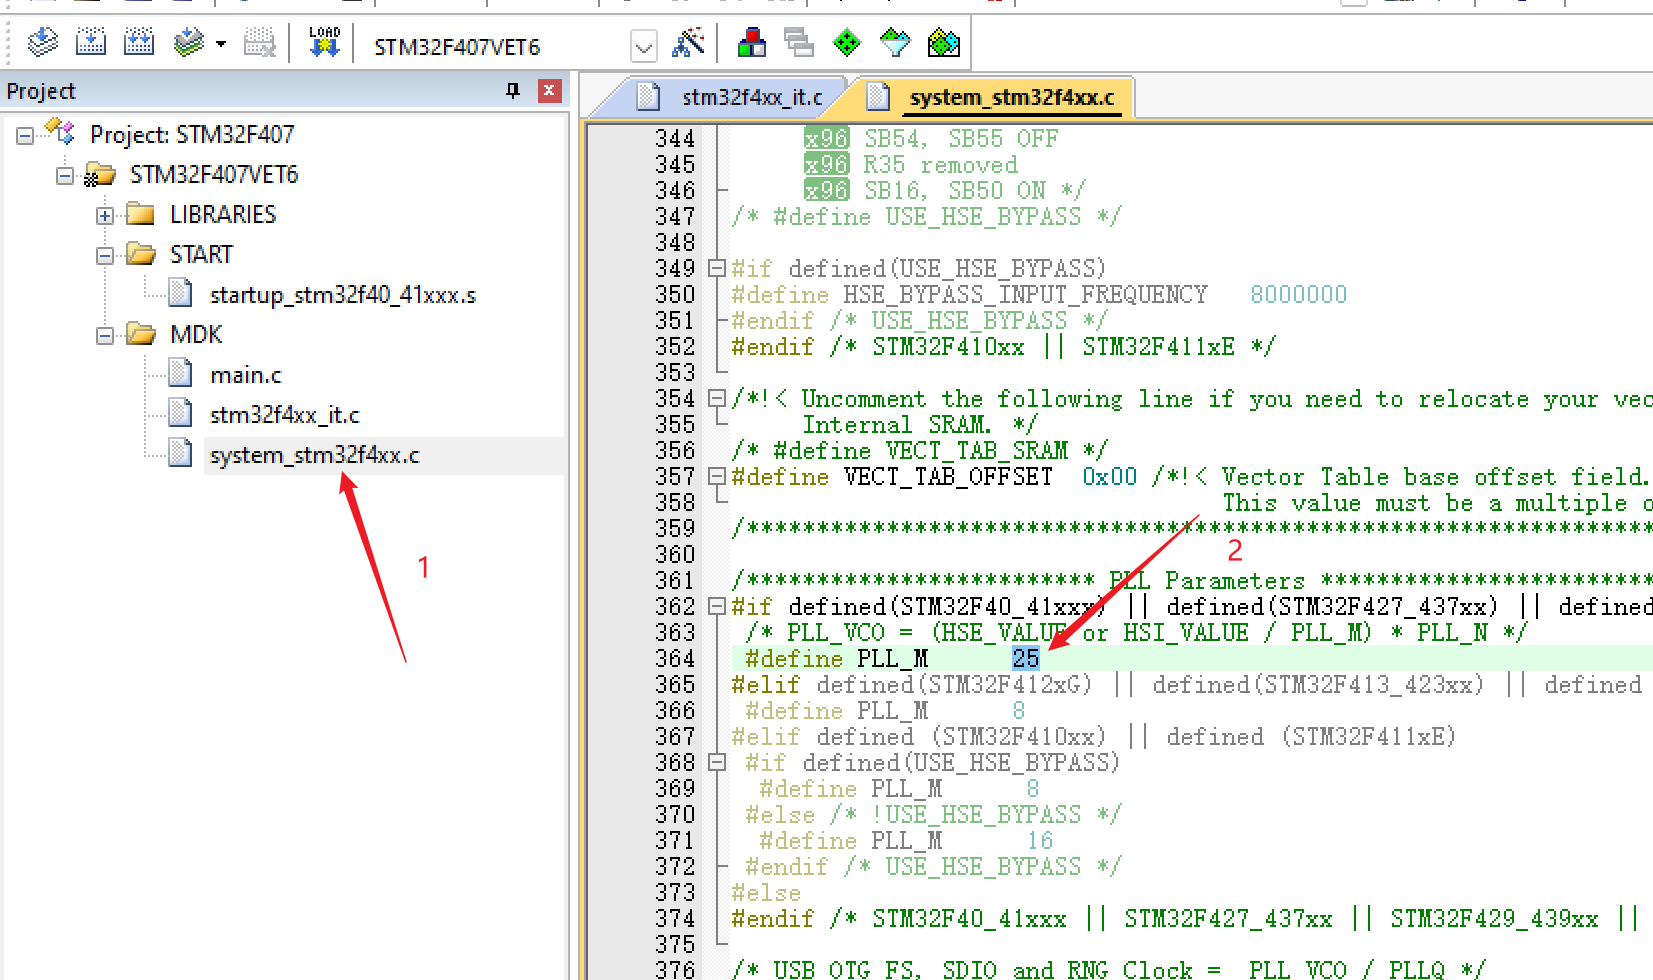Click PLL_M value 8 on line 369

1033,788
